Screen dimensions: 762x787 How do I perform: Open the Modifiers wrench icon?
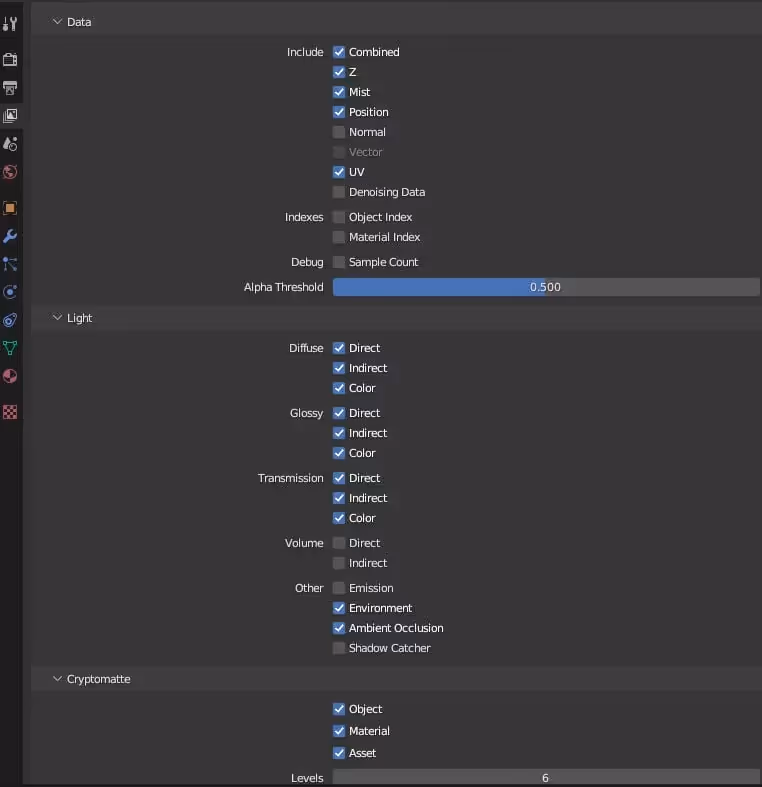coord(10,236)
